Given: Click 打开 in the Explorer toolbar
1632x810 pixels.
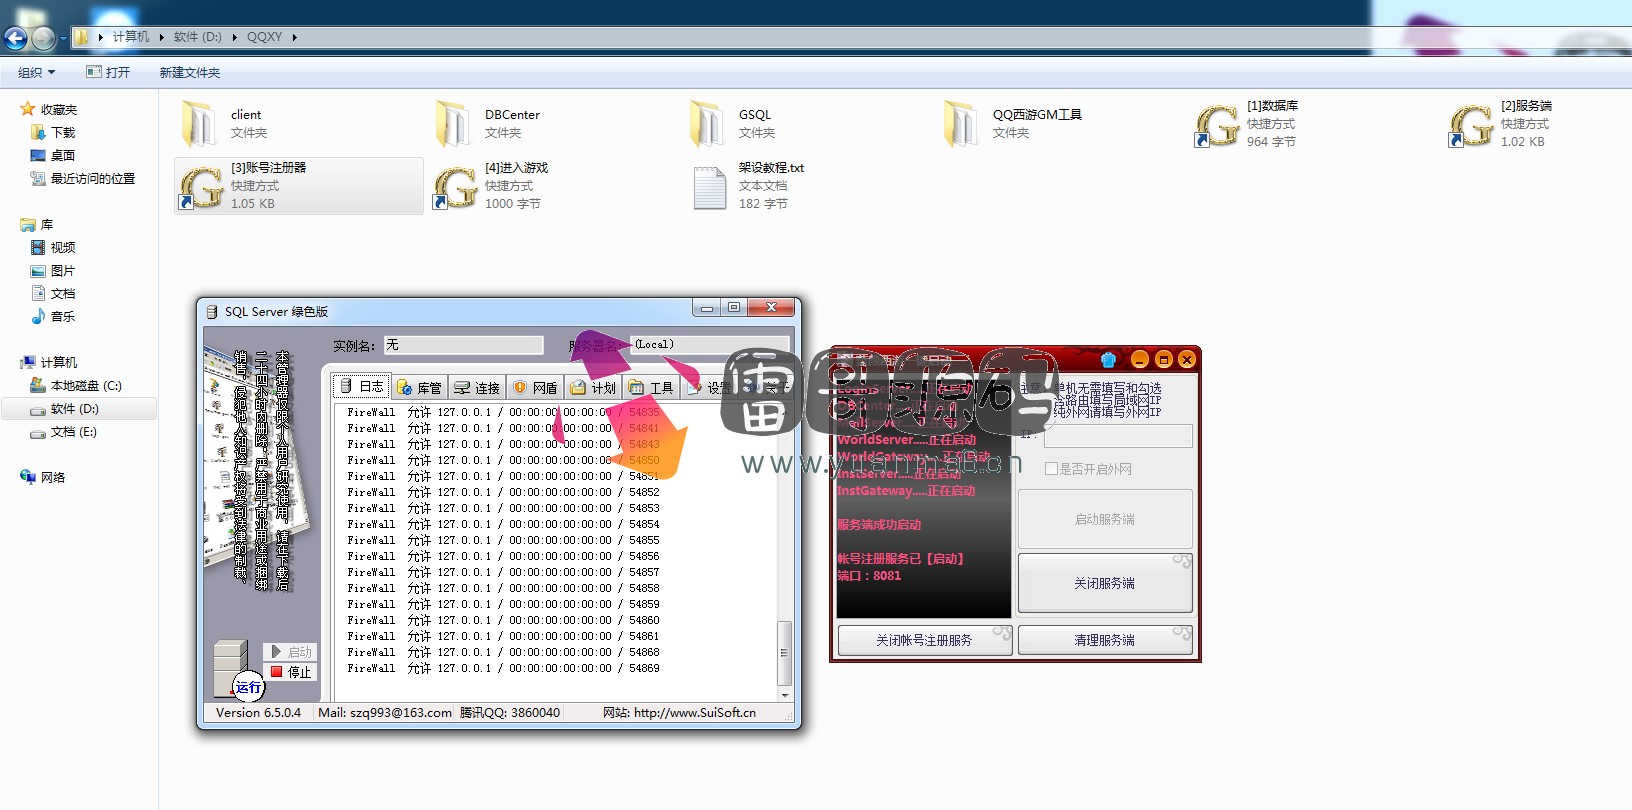Looking at the screenshot, I should click(x=108, y=72).
